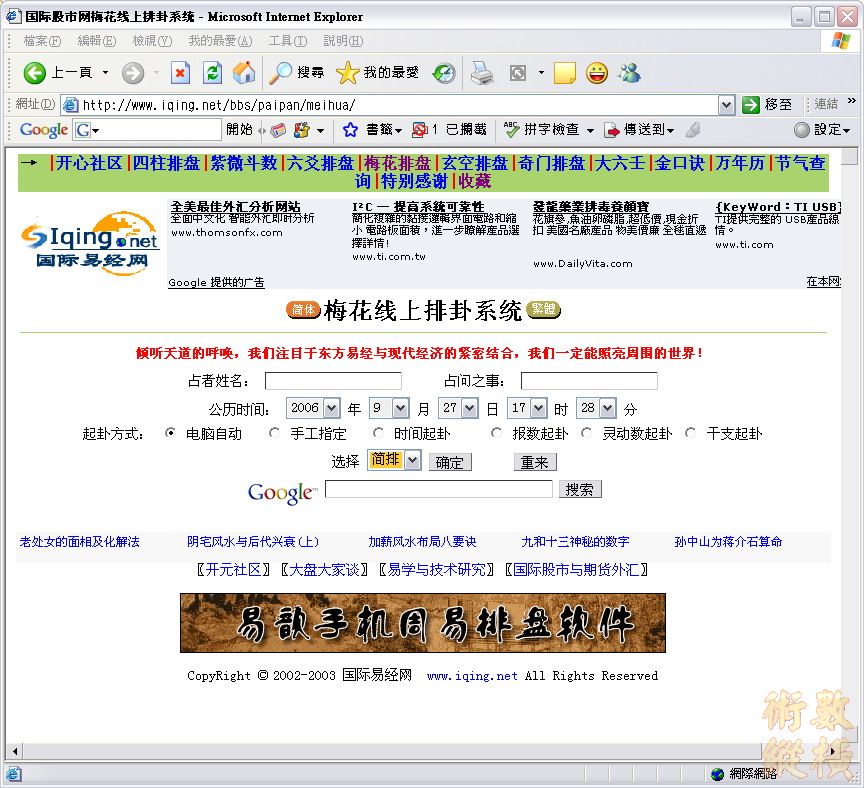Choose the 时间起卦 radio option
This screenshot has height=788, width=864.
click(378, 434)
